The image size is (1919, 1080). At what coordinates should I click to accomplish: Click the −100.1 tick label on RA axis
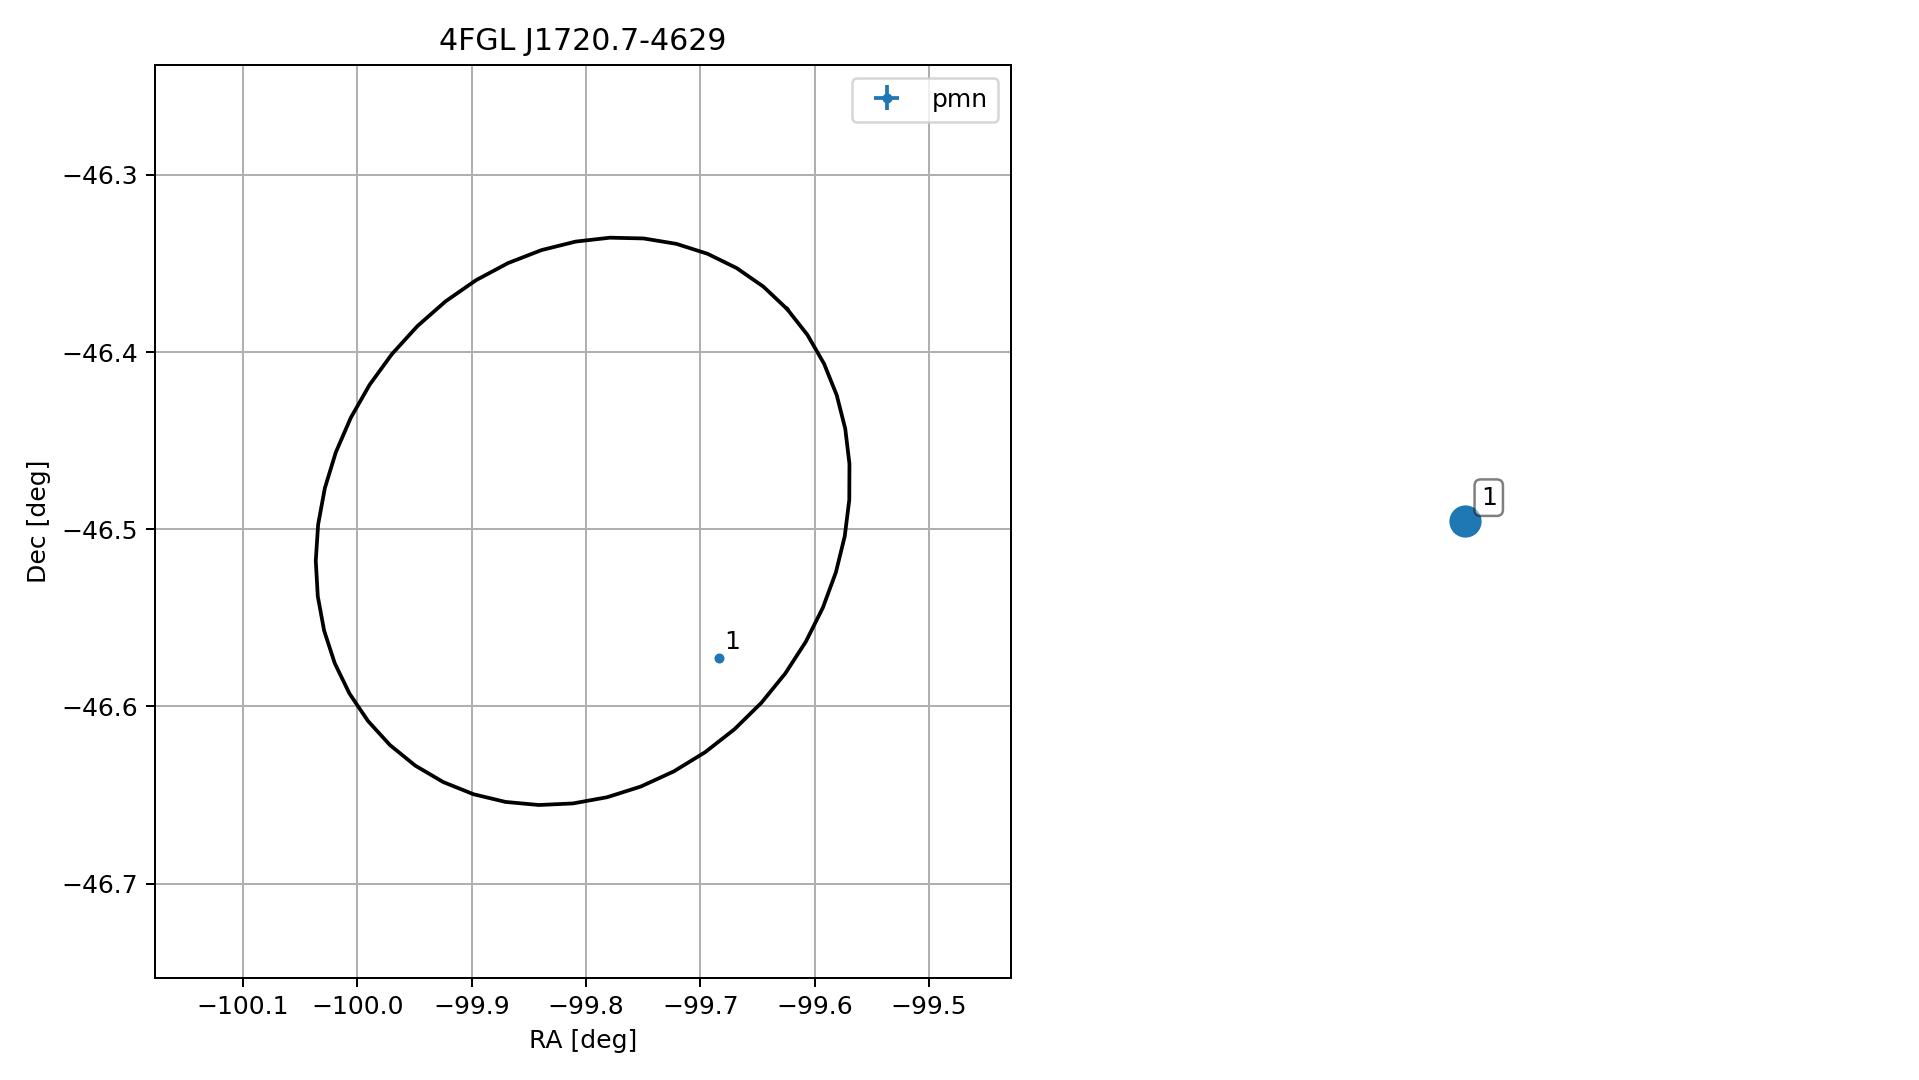243,1006
